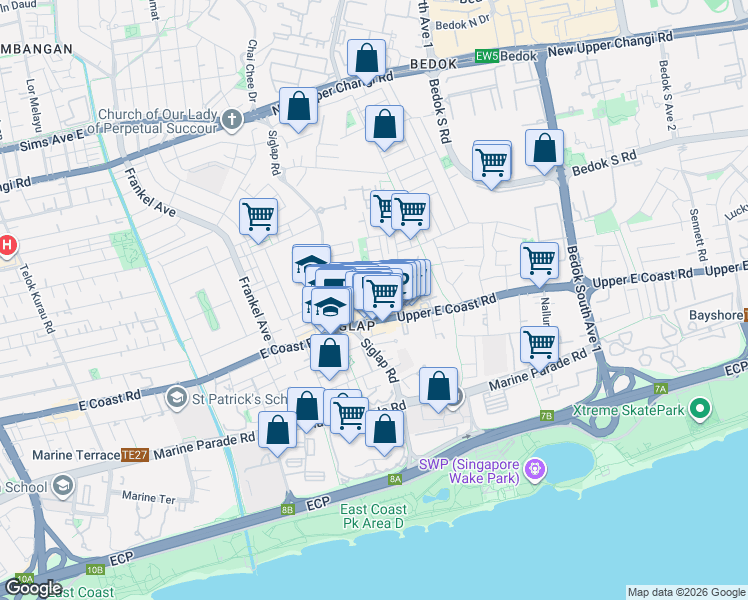Click the 8B expressway exit badge
The height and width of the screenshot is (600, 748).
287,510
